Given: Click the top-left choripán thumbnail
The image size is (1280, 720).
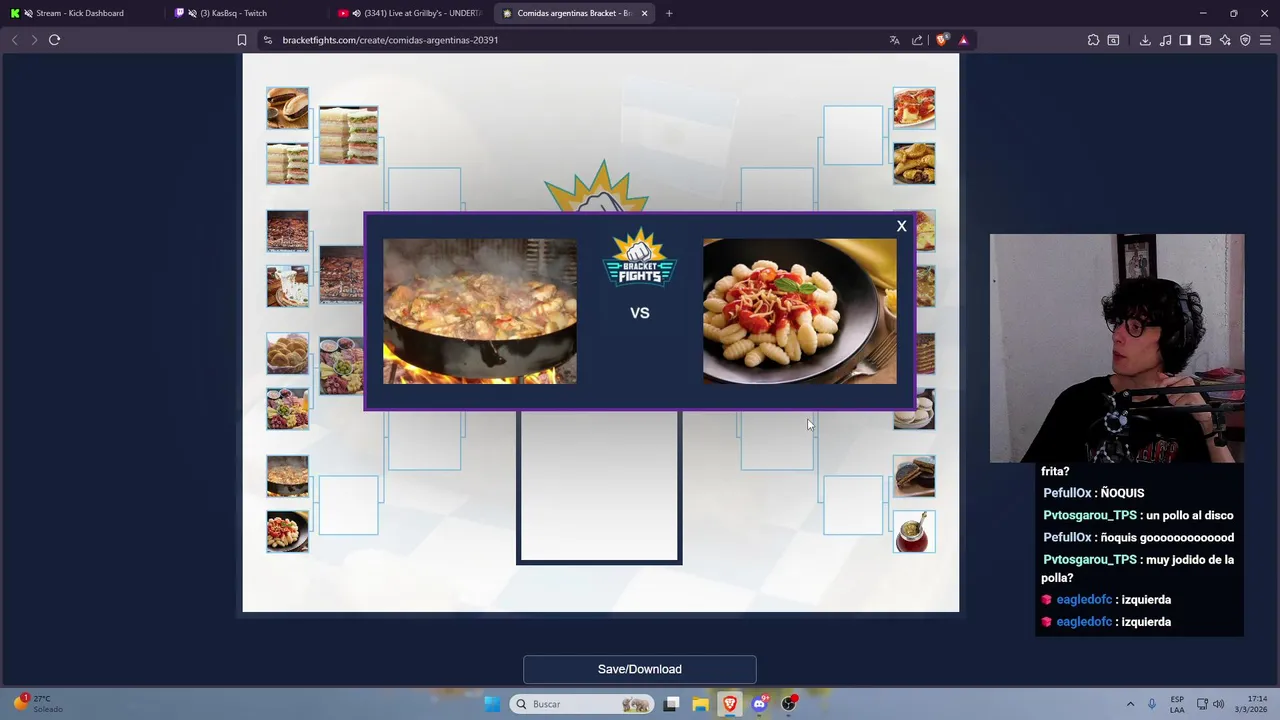Looking at the screenshot, I should pyautogui.click(x=287, y=108).
